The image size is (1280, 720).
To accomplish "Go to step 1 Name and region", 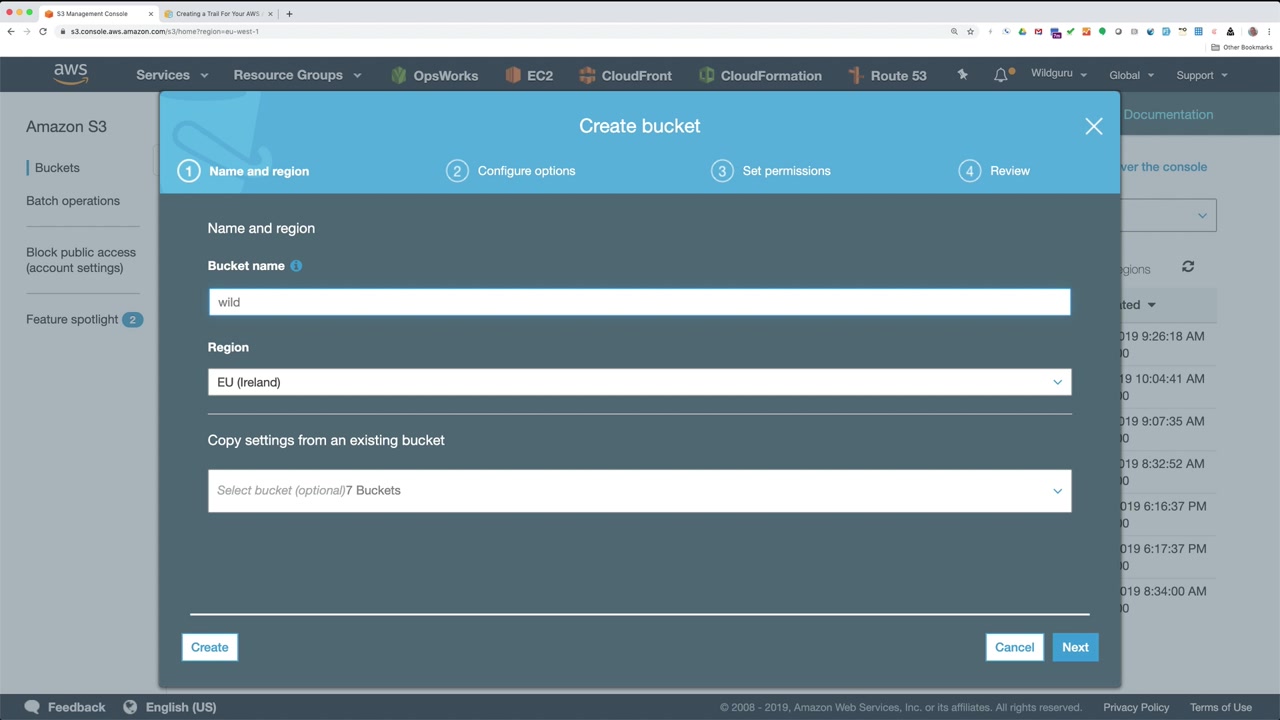I will point(244,171).
